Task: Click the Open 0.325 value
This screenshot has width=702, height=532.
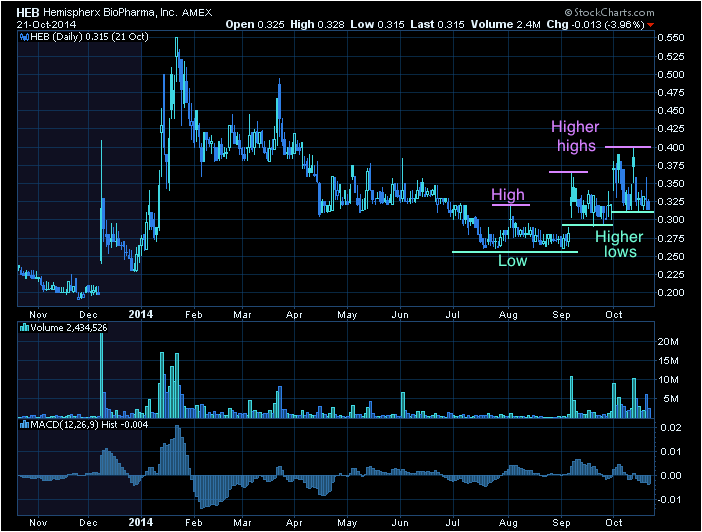Action: pyautogui.click(x=255, y=25)
